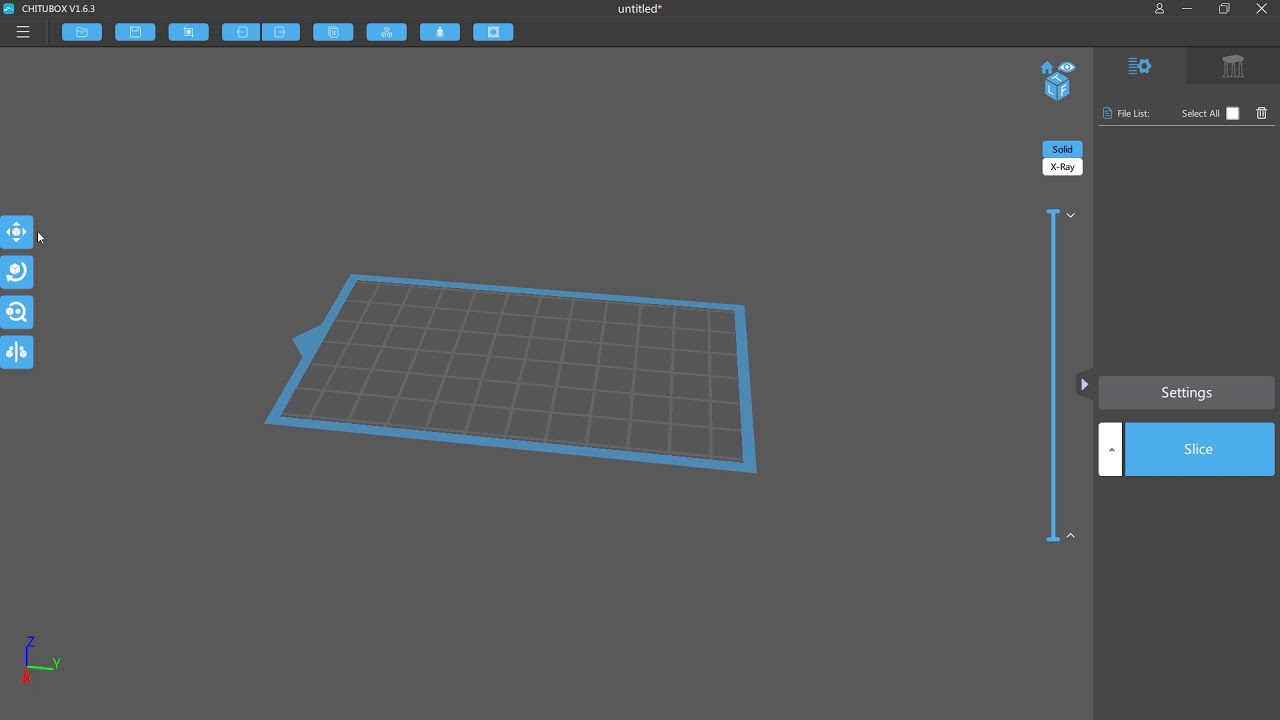Tick the Select All checkbox

[1233, 114]
